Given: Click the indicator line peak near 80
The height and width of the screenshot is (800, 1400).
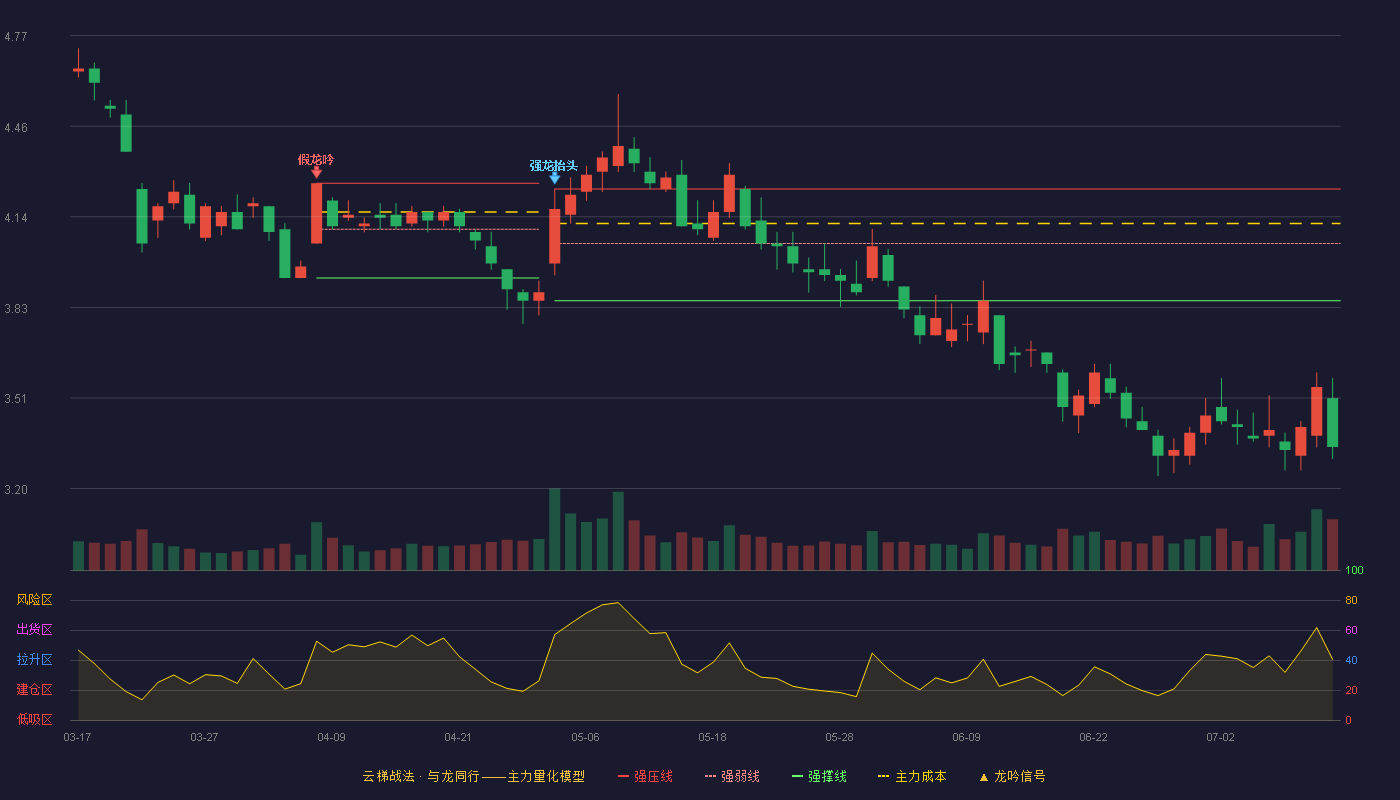Looking at the screenshot, I should click(618, 602).
